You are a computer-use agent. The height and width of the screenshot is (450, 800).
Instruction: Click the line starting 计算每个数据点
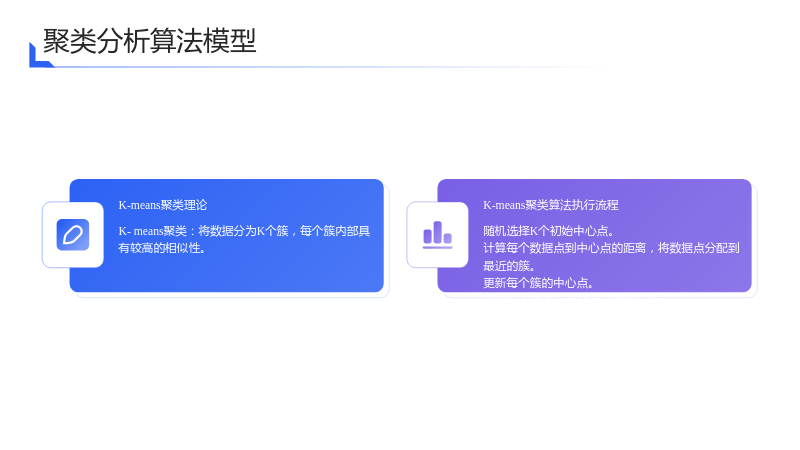[611, 248]
